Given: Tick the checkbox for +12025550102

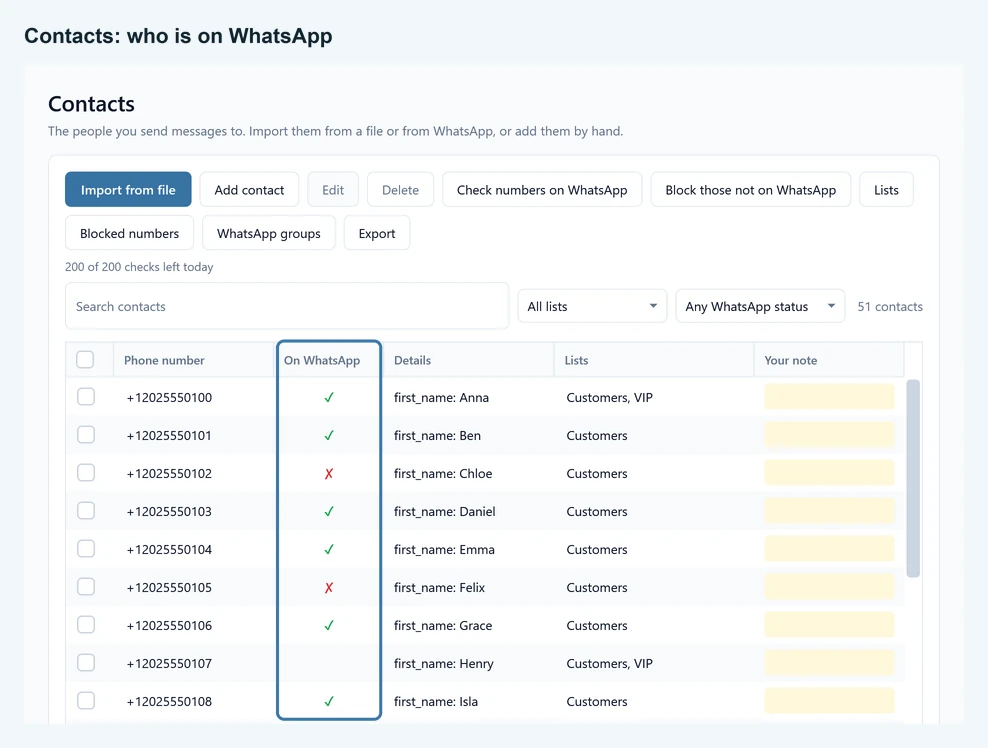Looking at the screenshot, I should (x=86, y=473).
